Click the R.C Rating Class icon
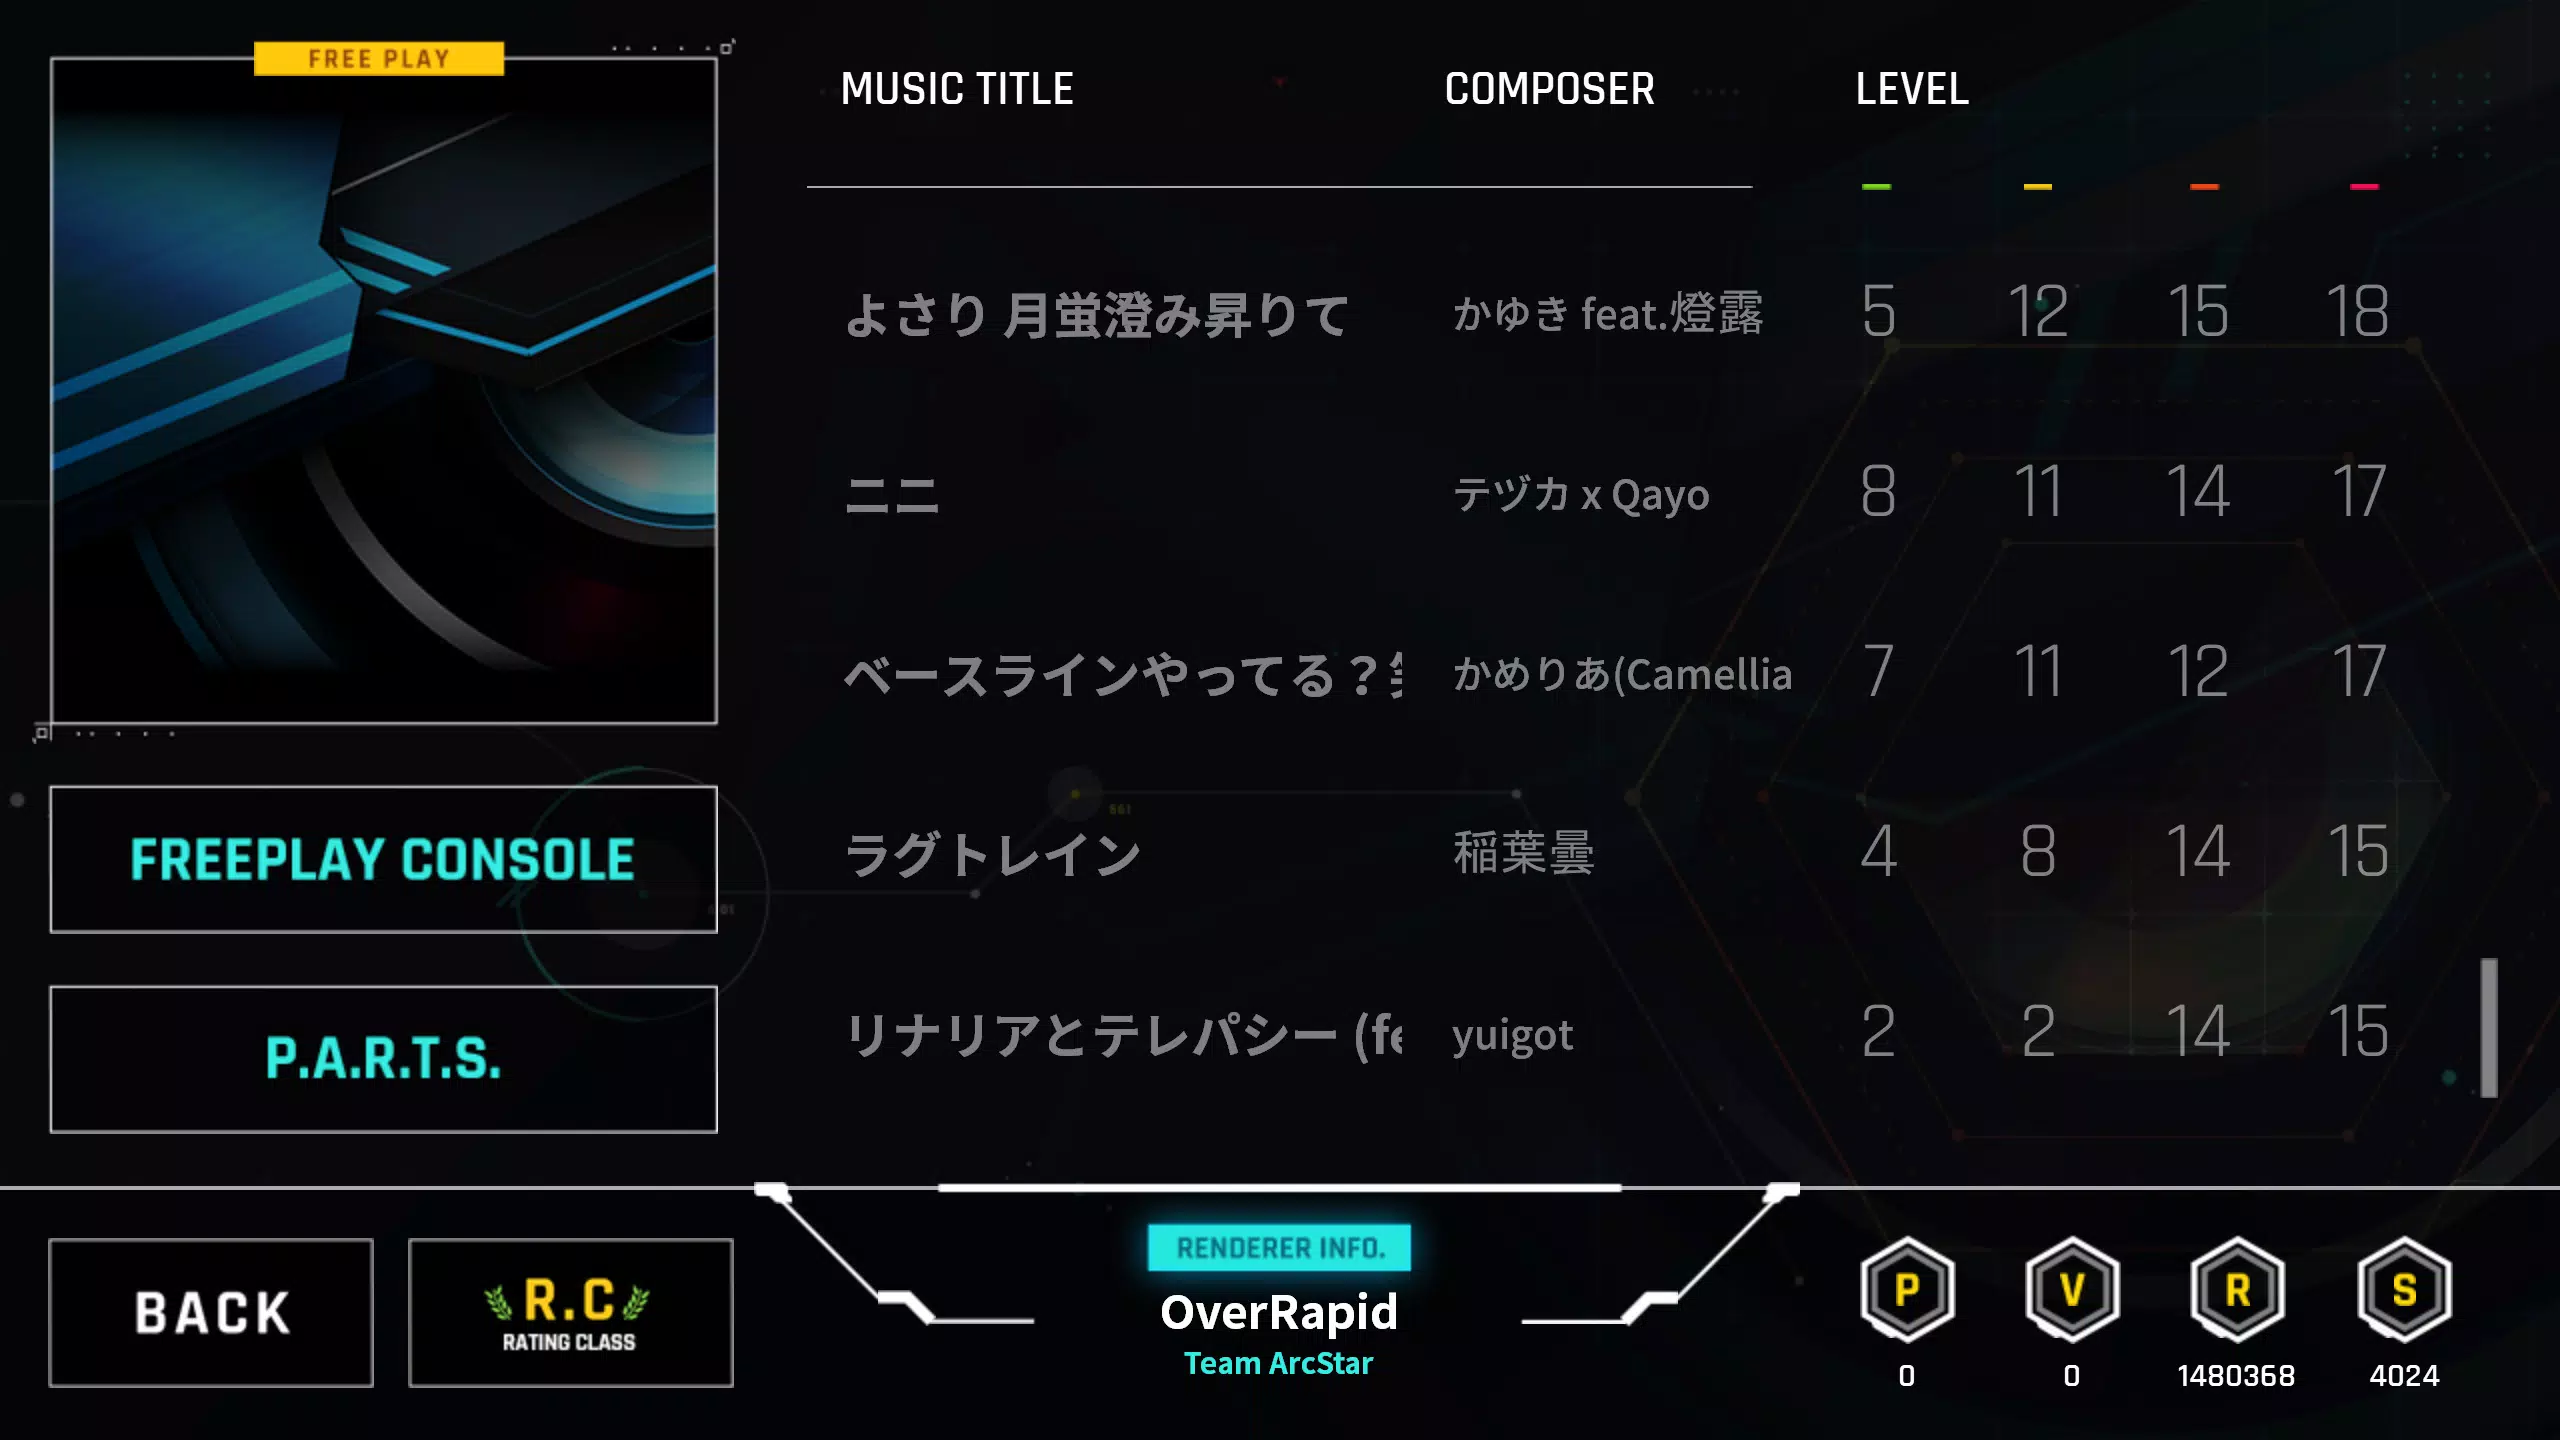The width and height of the screenshot is (2560, 1440). pyautogui.click(x=570, y=1310)
